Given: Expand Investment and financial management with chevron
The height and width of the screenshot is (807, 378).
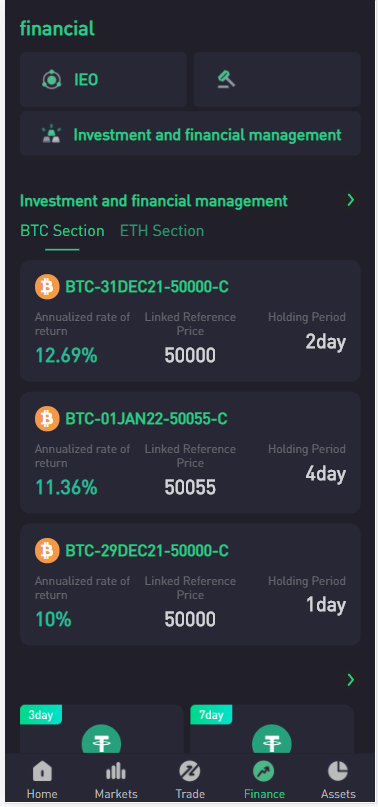Looking at the screenshot, I should (351, 200).
